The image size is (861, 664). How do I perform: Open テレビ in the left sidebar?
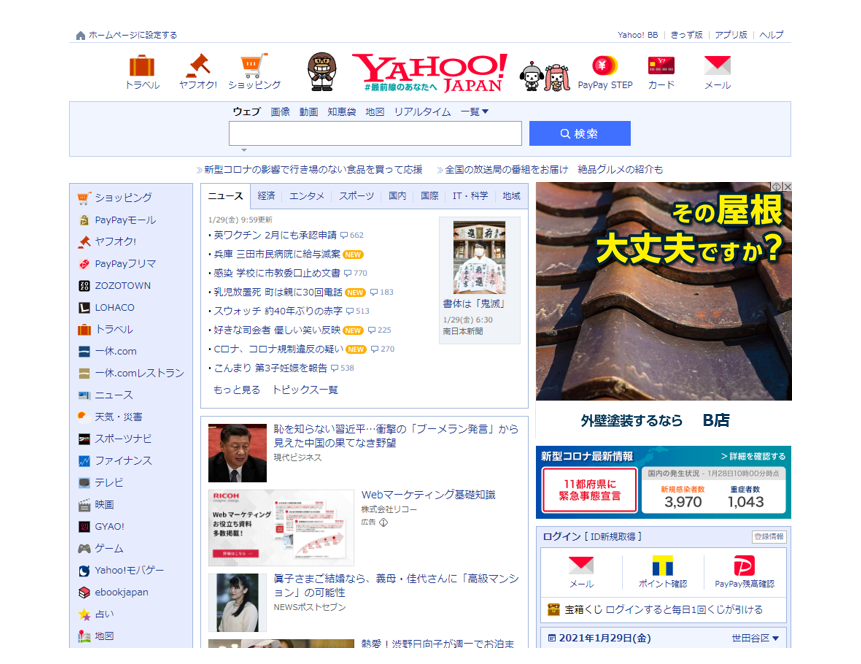tap(109, 483)
